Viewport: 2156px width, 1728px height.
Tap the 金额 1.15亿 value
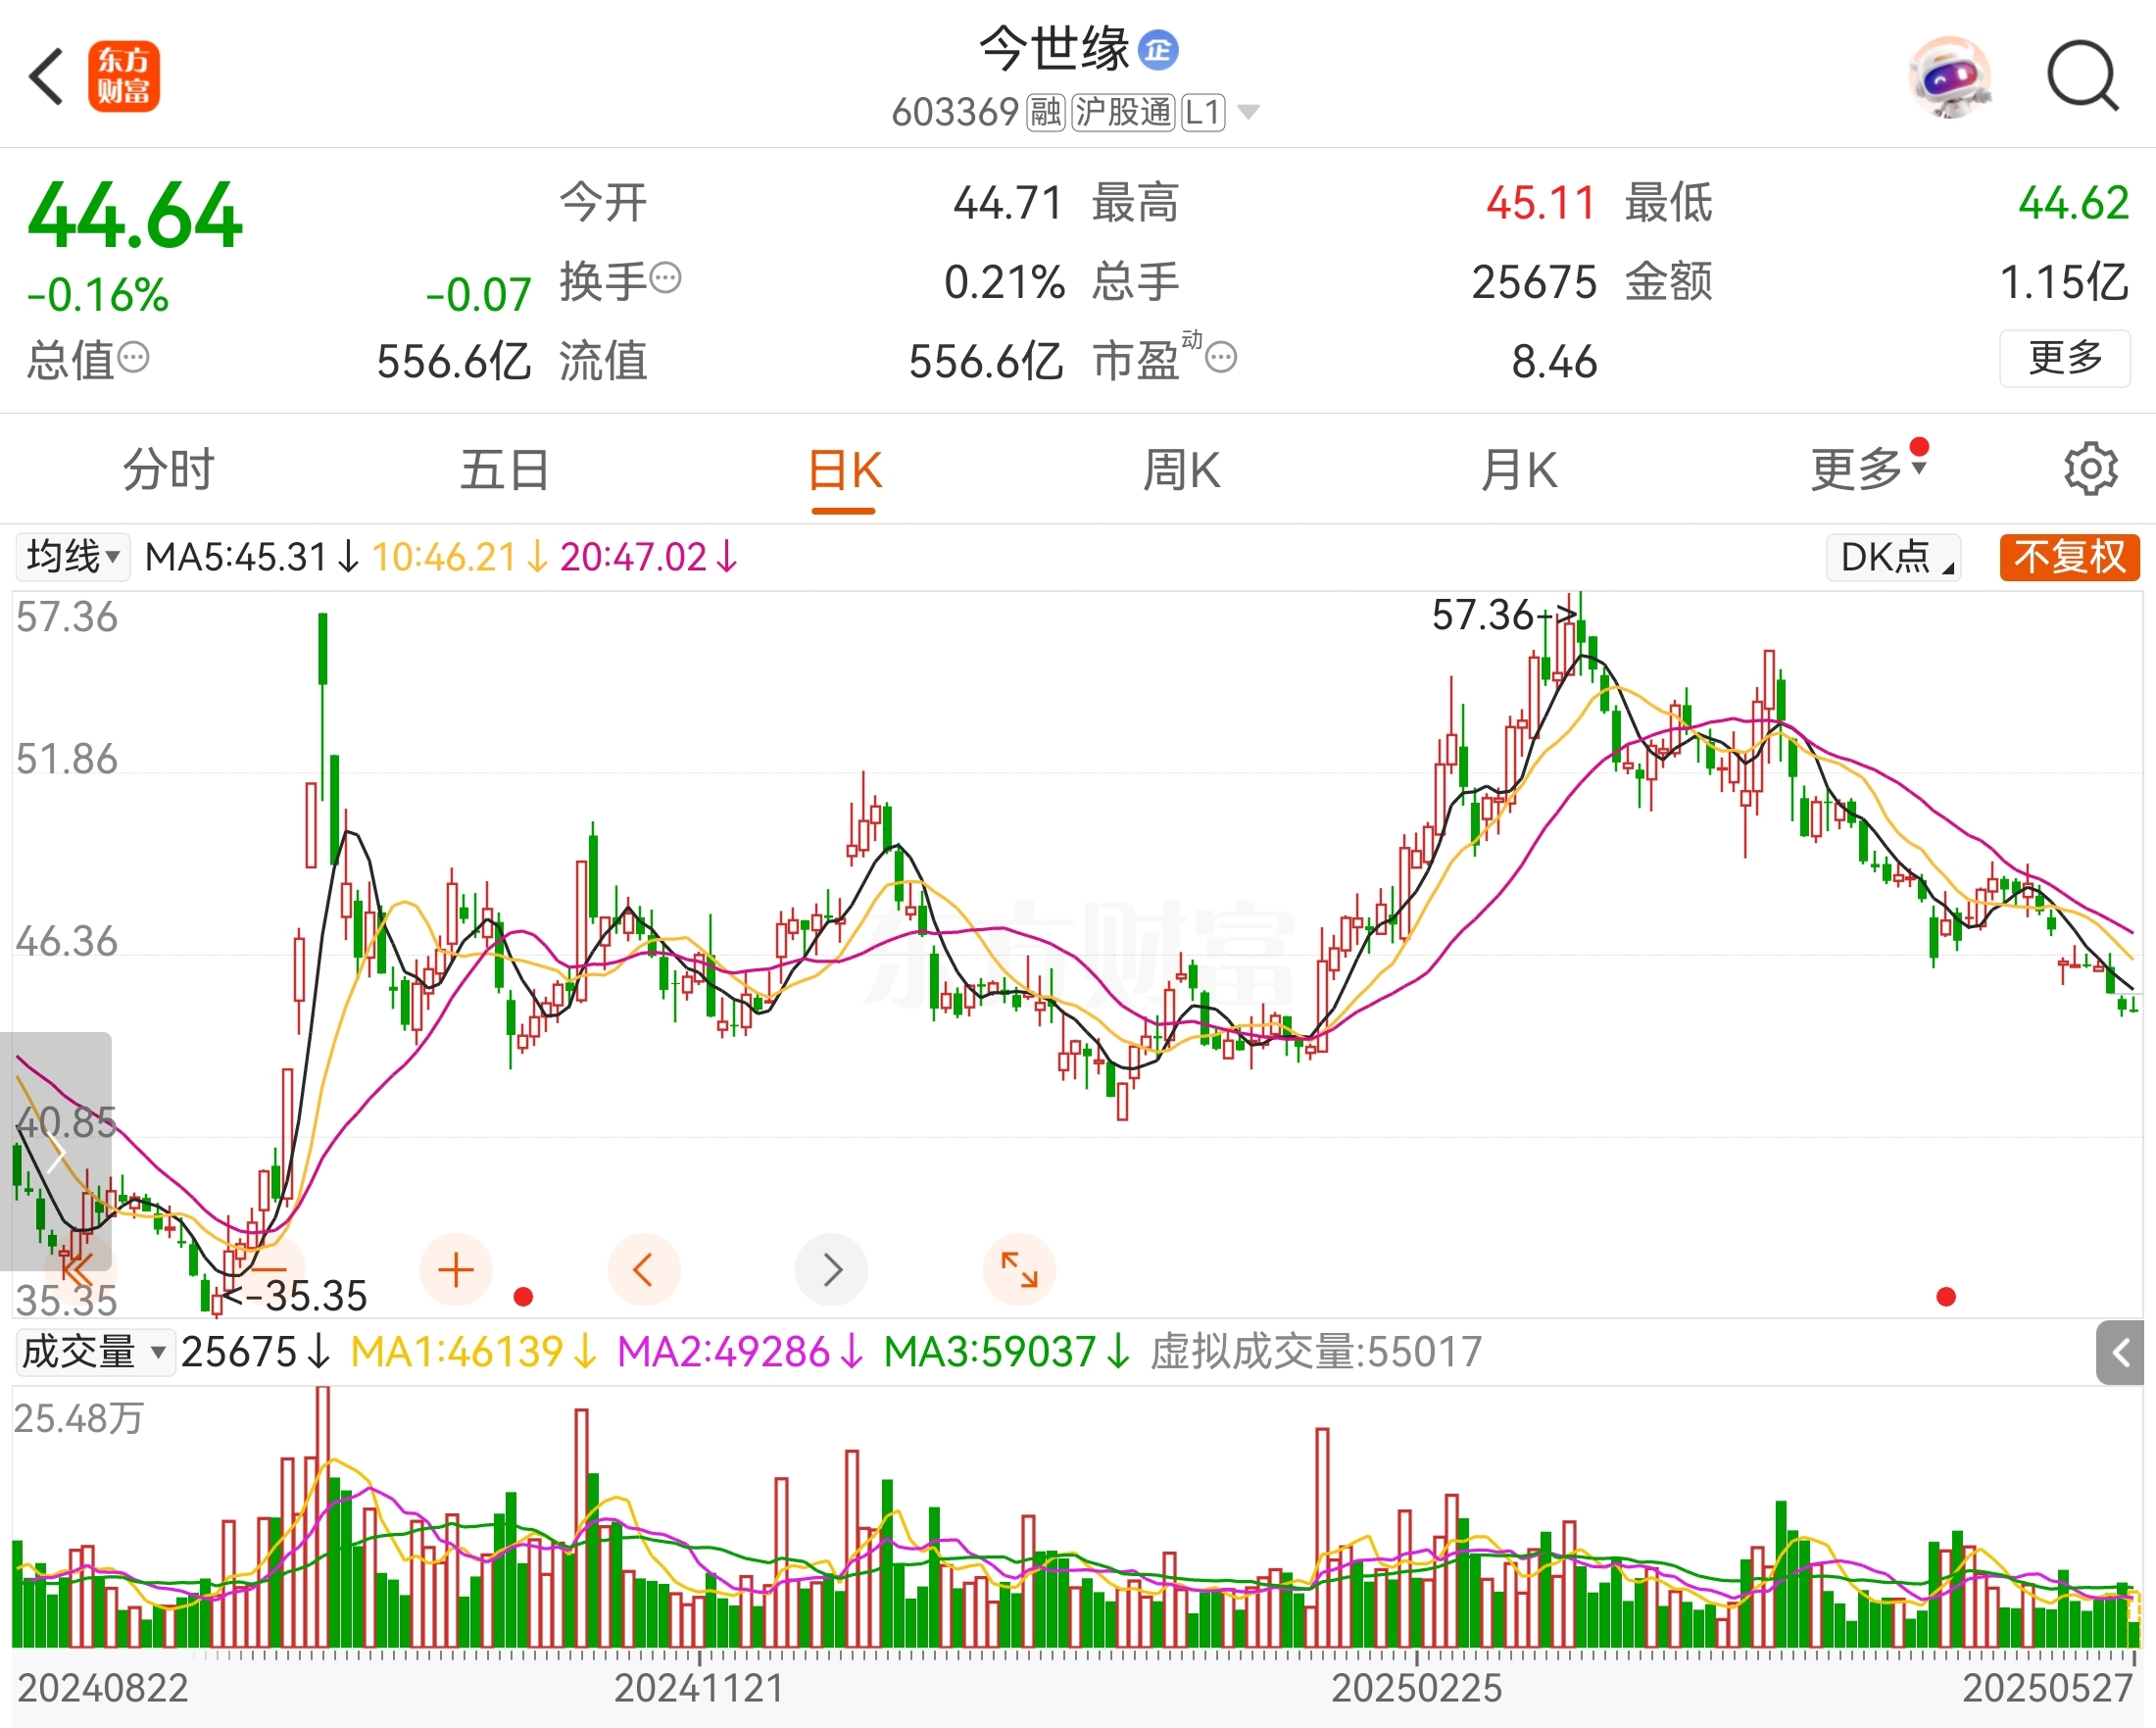click(2064, 281)
